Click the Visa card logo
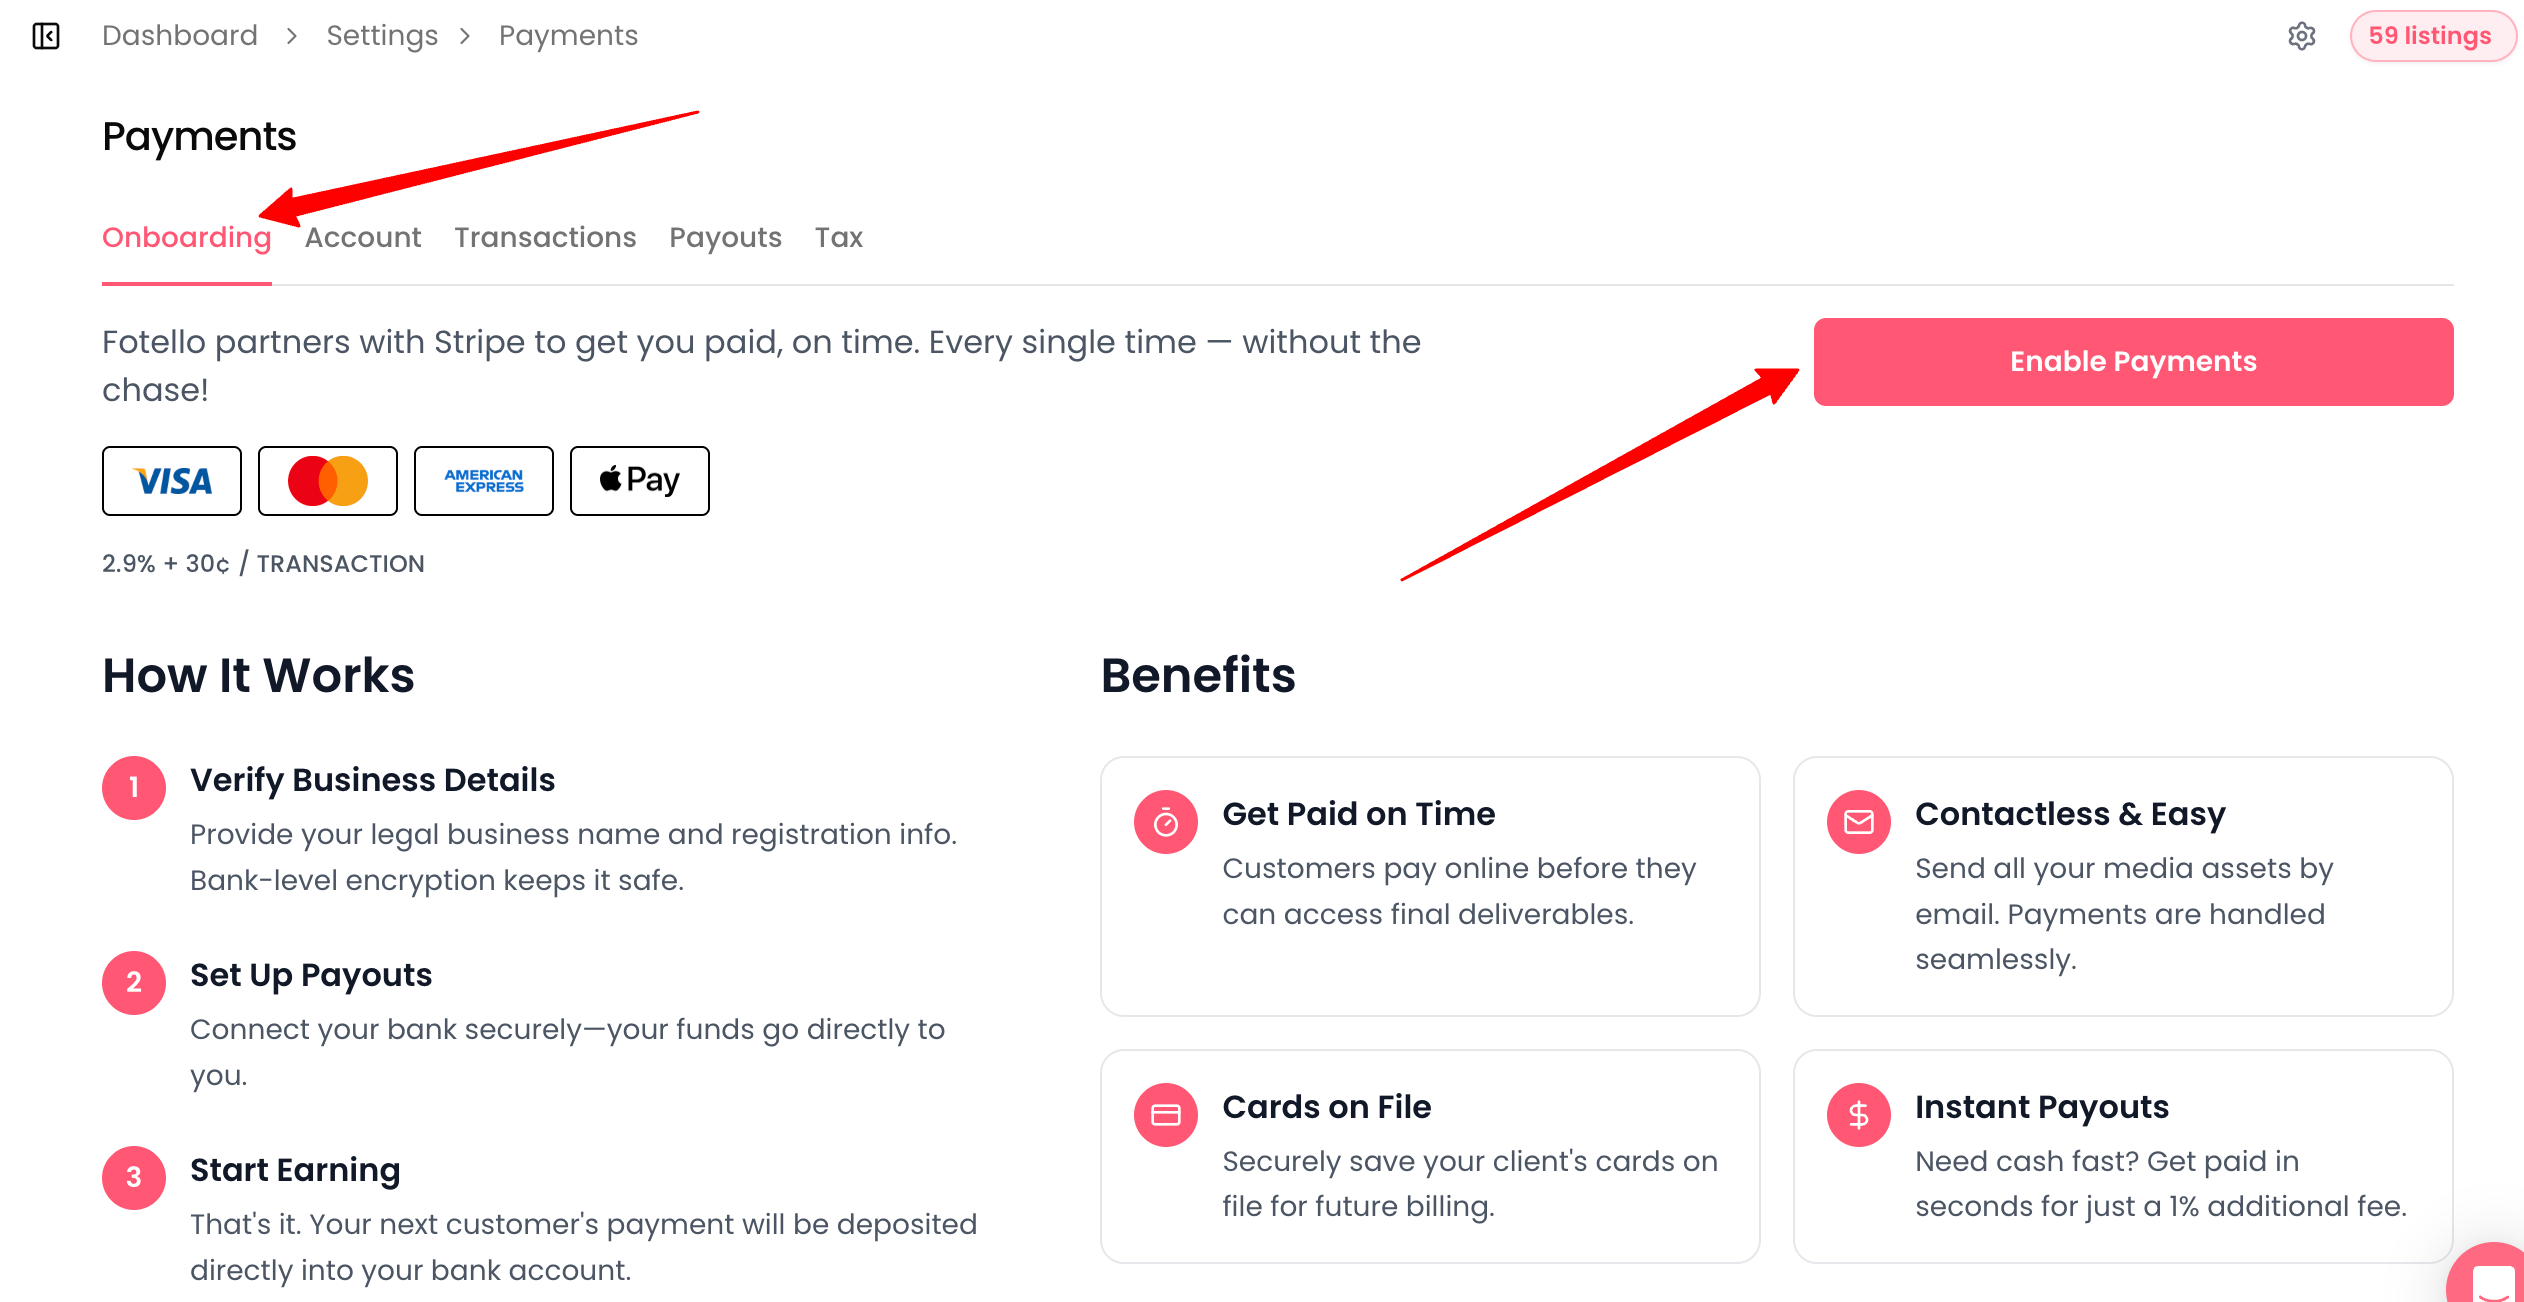The width and height of the screenshot is (2524, 1302). point(172,481)
